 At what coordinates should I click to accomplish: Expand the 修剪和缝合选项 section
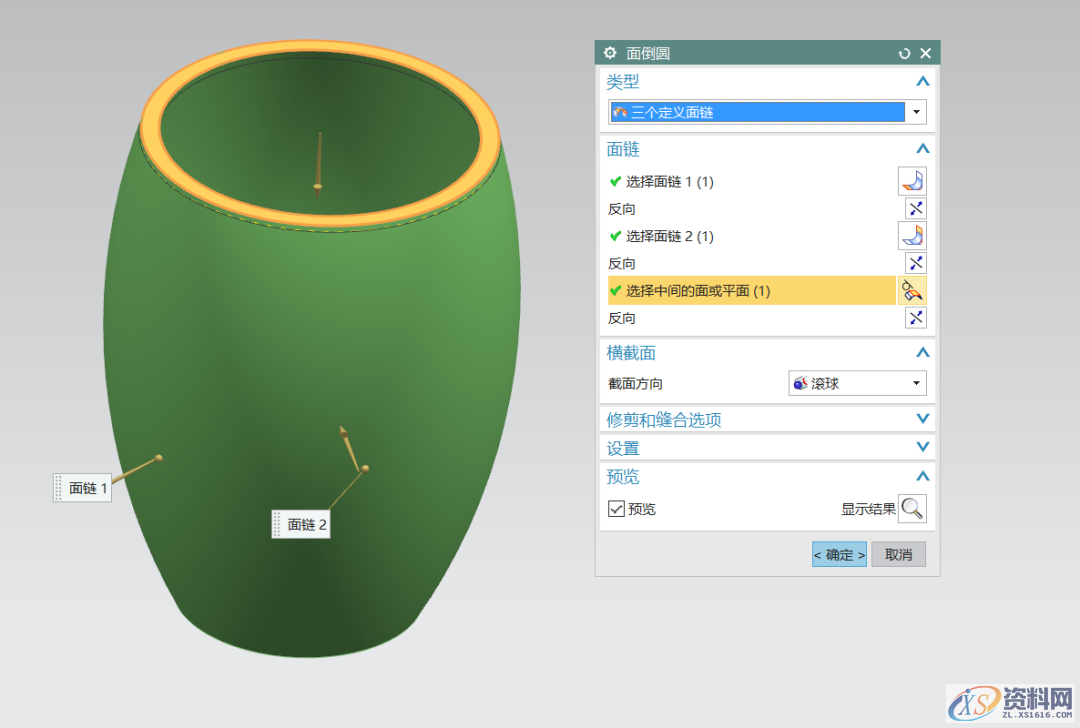point(922,419)
